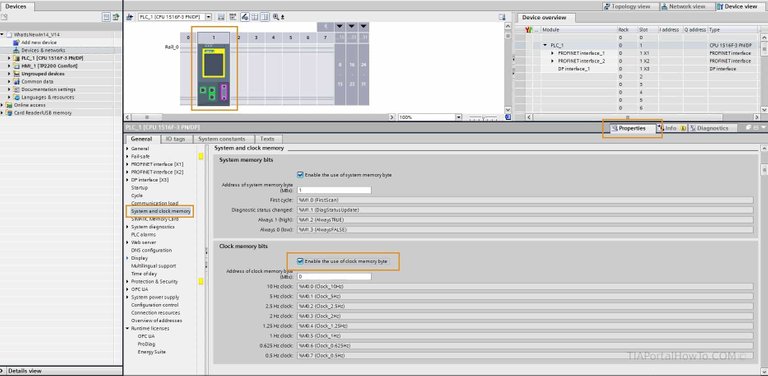
Task: Switch to Topology view tab
Action: click(x=629, y=6)
